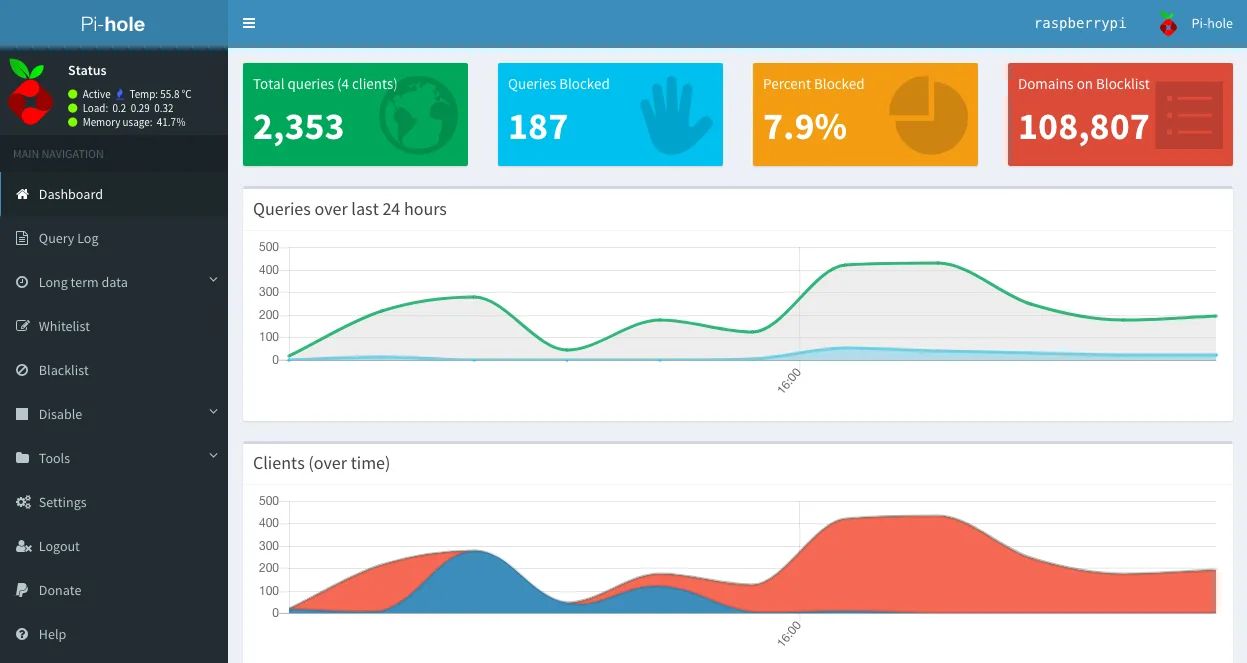Select Dashboard in the navigation menu
This screenshot has width=1247, height=663.
point(70,194)
